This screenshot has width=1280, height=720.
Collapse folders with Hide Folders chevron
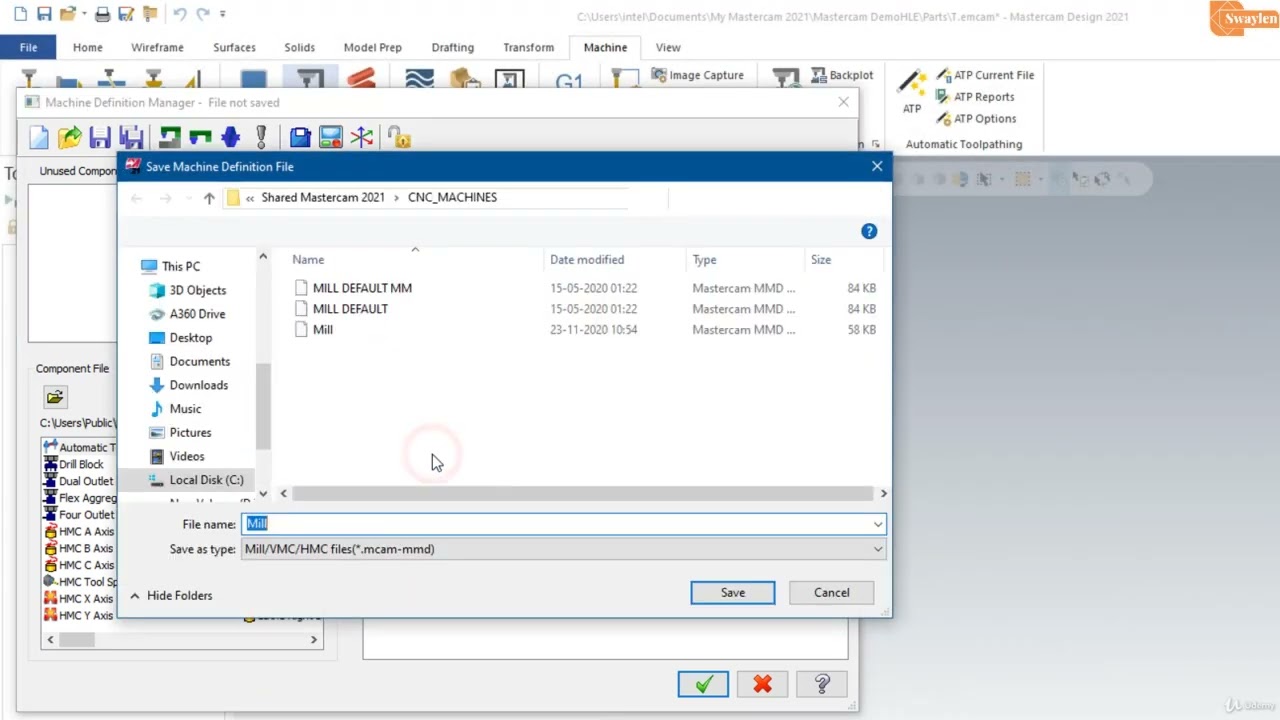tap(134, 596)
